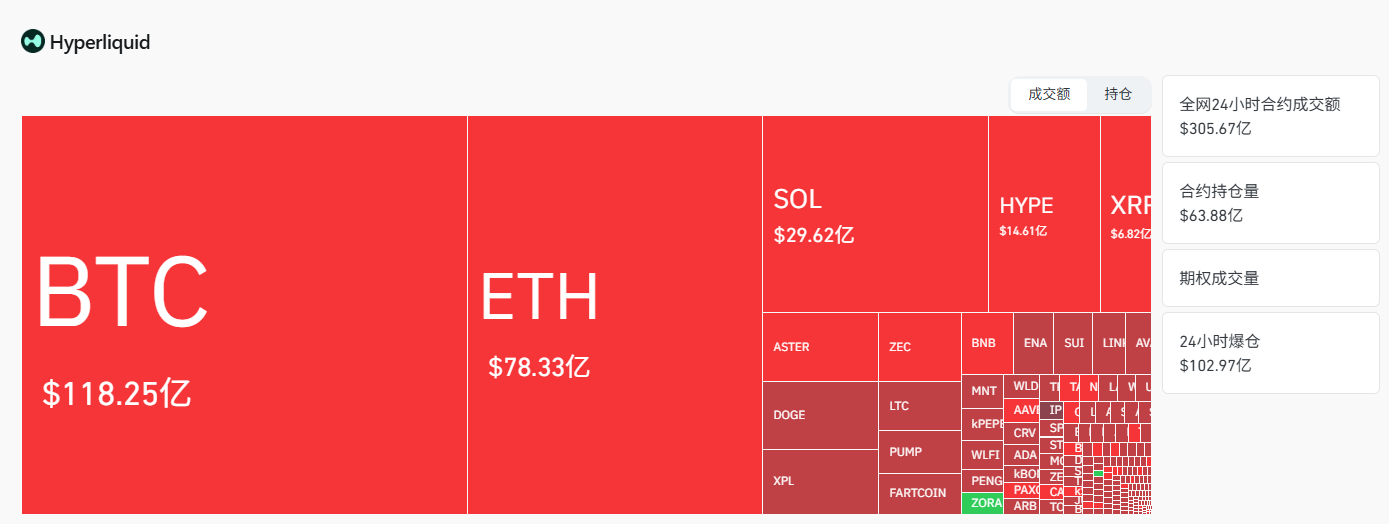The width and height of the screenshot is (1389, 524).
Task: Open the DOGE tile
Action: pyautogui.click(x=820, y=415)
